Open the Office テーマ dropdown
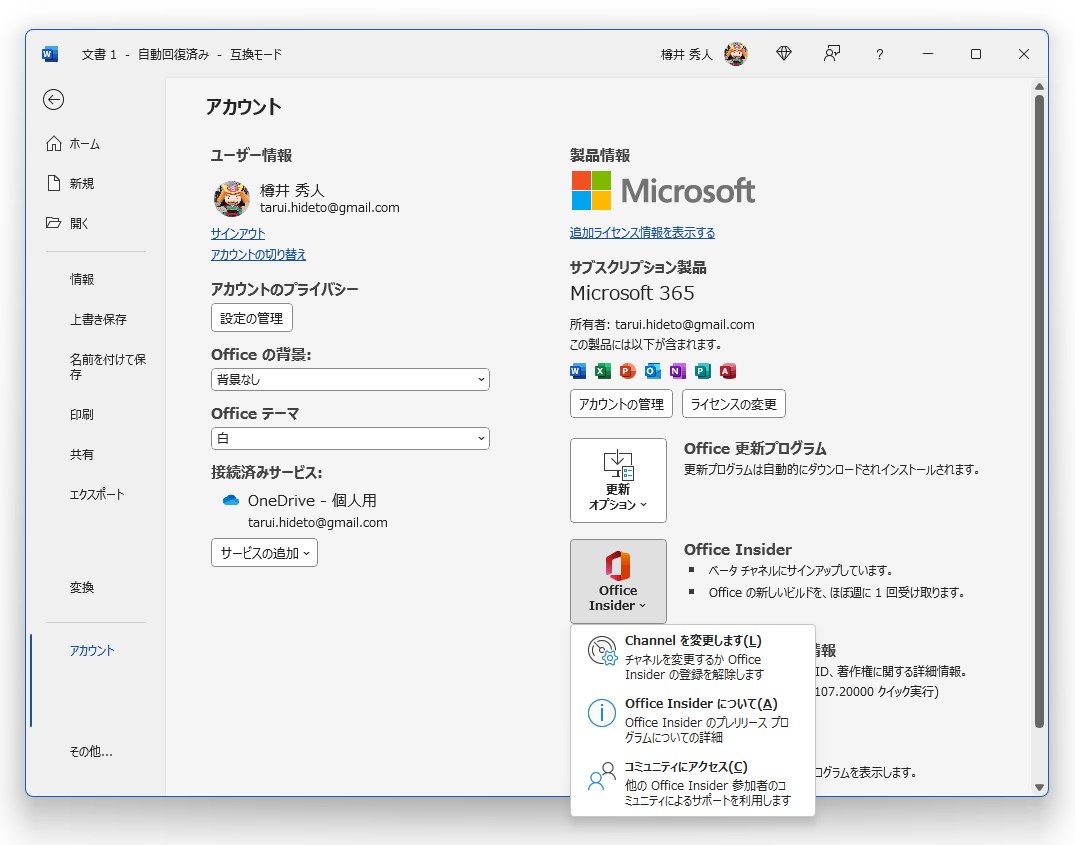The image size is (1075, 845). click(x=350, y=438)
